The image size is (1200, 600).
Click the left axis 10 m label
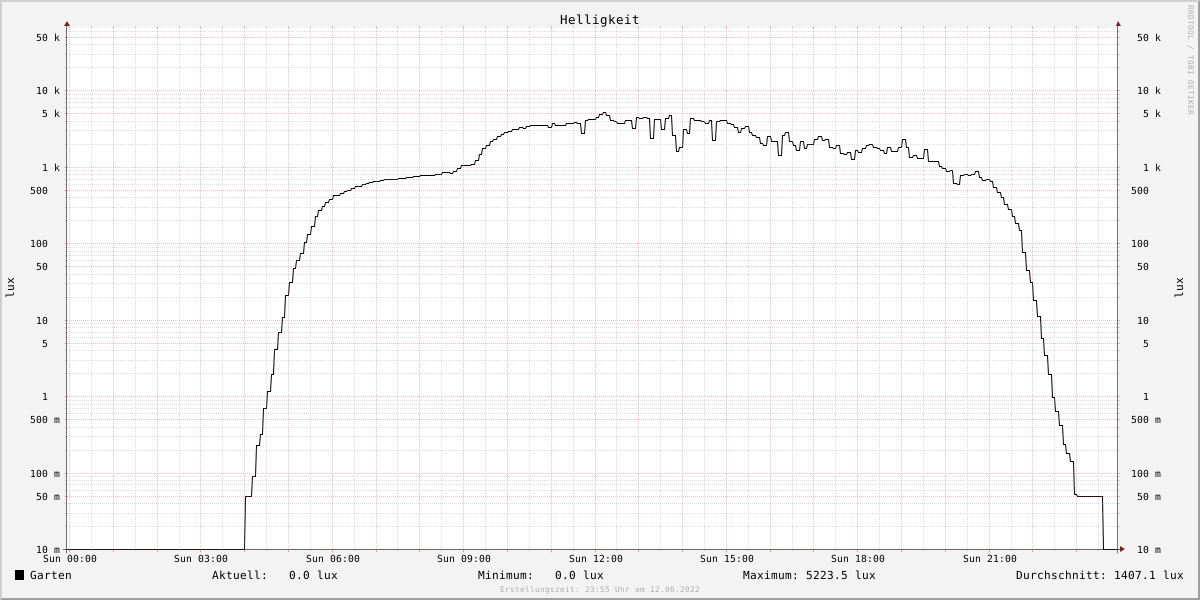48,550
